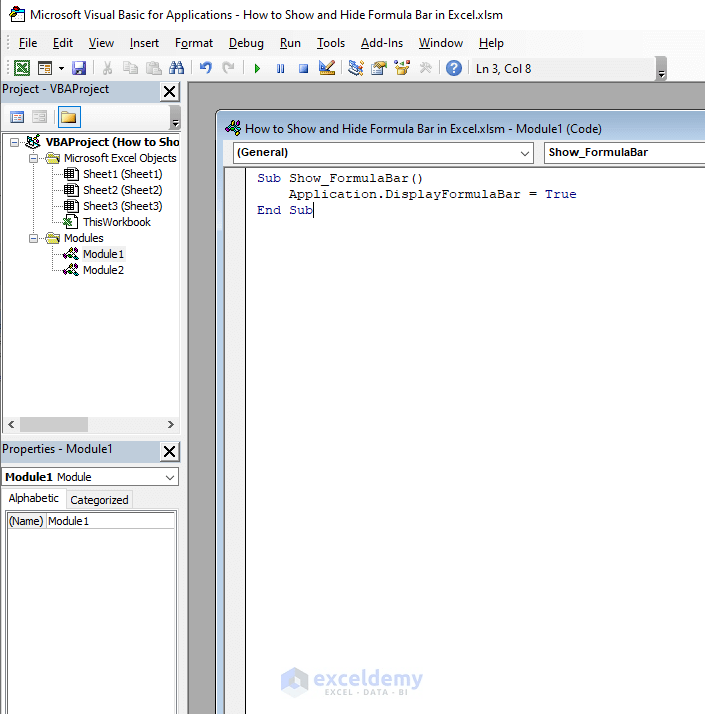Open the Run menu
705x714 pixels.
(x=290, y=43)
